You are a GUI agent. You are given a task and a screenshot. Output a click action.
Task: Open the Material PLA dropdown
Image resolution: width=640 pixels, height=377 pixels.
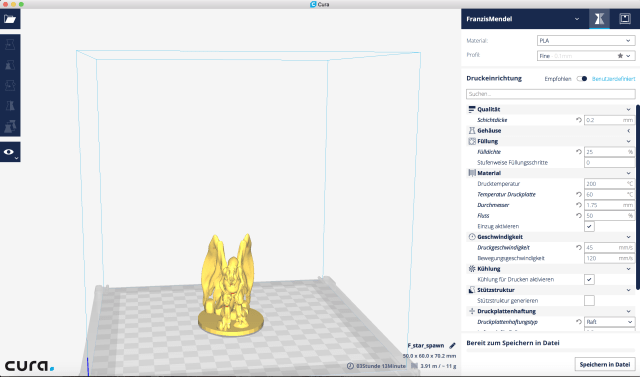[586, 40]
